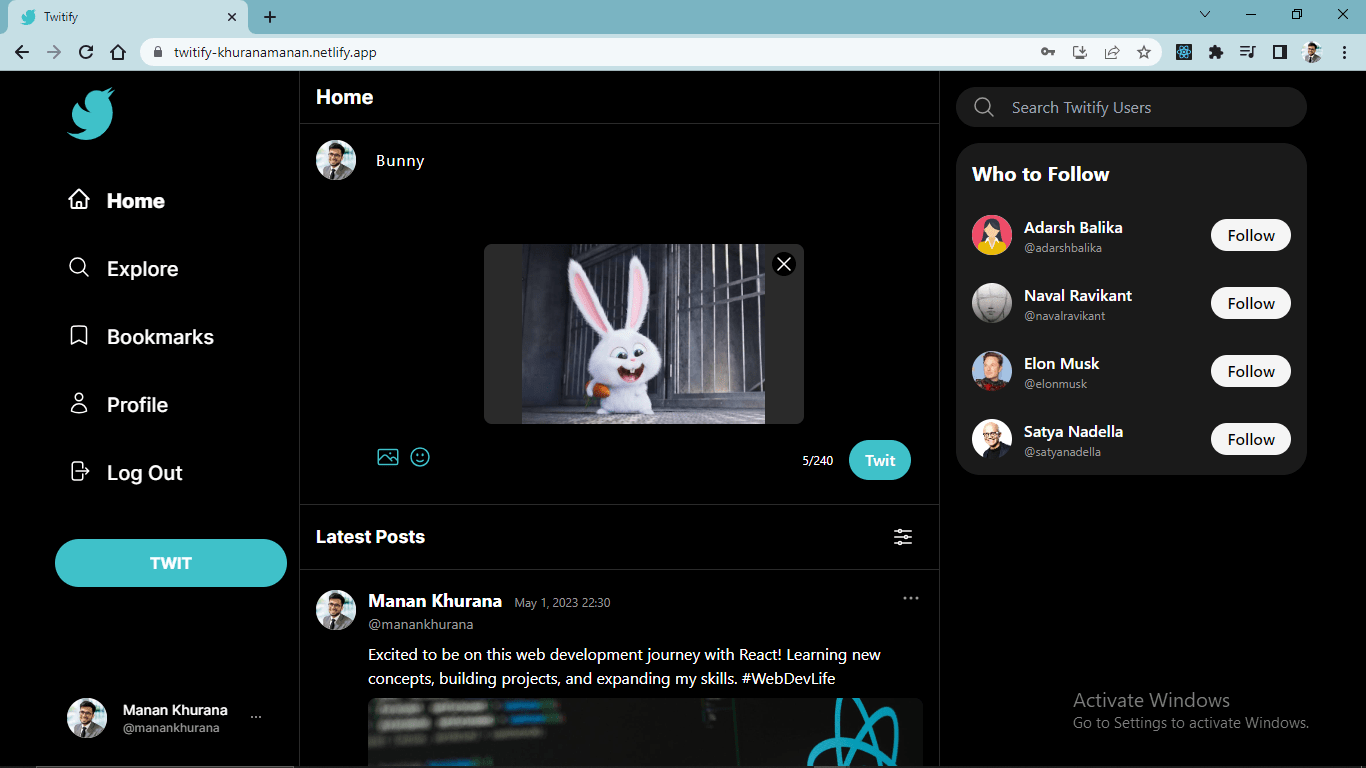1366x768 pixels.
Task: Click the bunny image preview
Action: (643, 334)
